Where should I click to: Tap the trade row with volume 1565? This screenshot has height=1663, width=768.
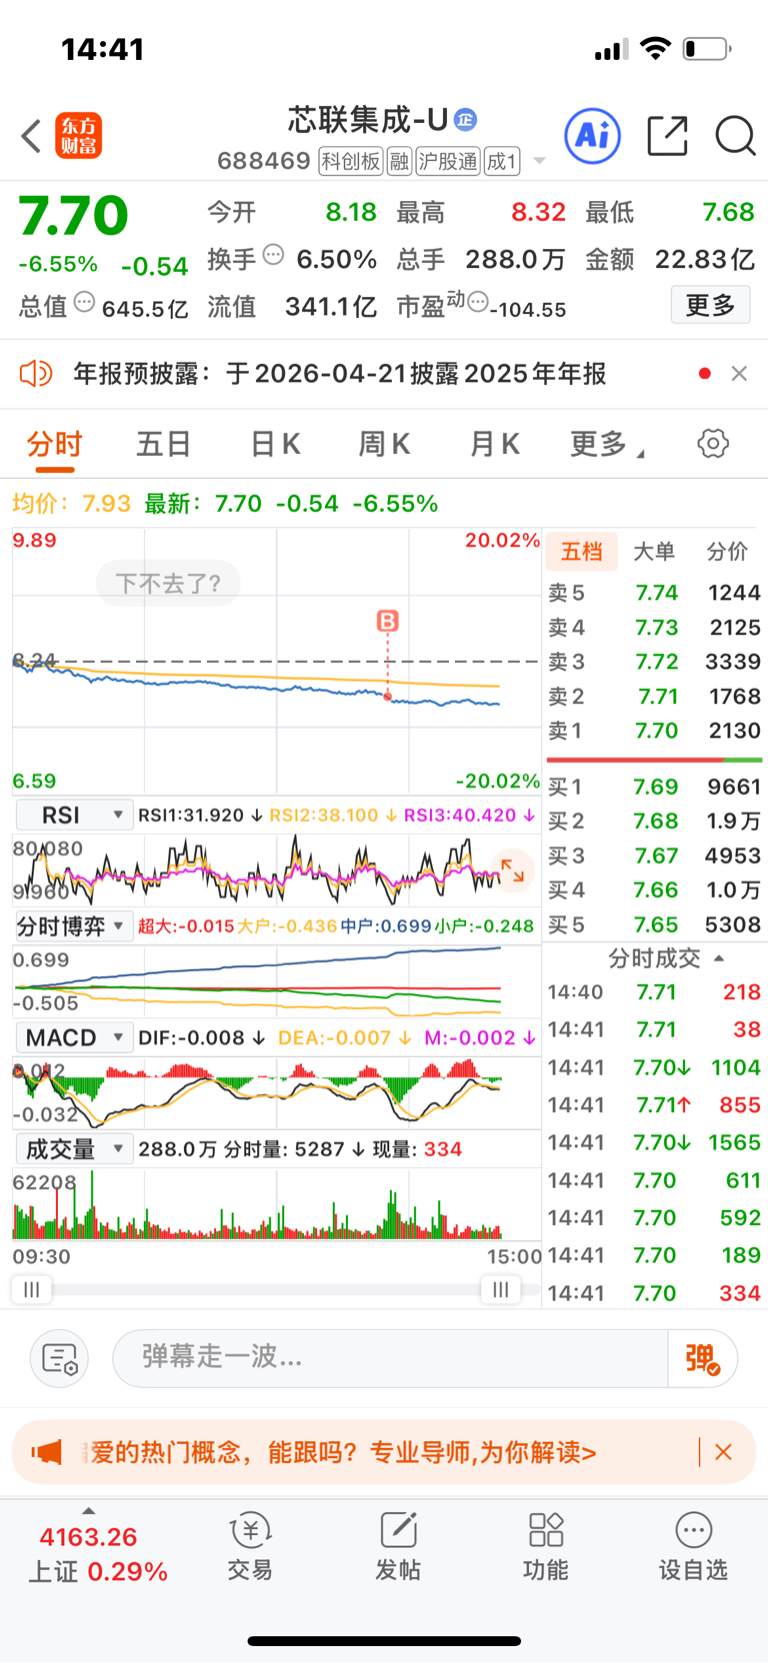(655, 1142)
